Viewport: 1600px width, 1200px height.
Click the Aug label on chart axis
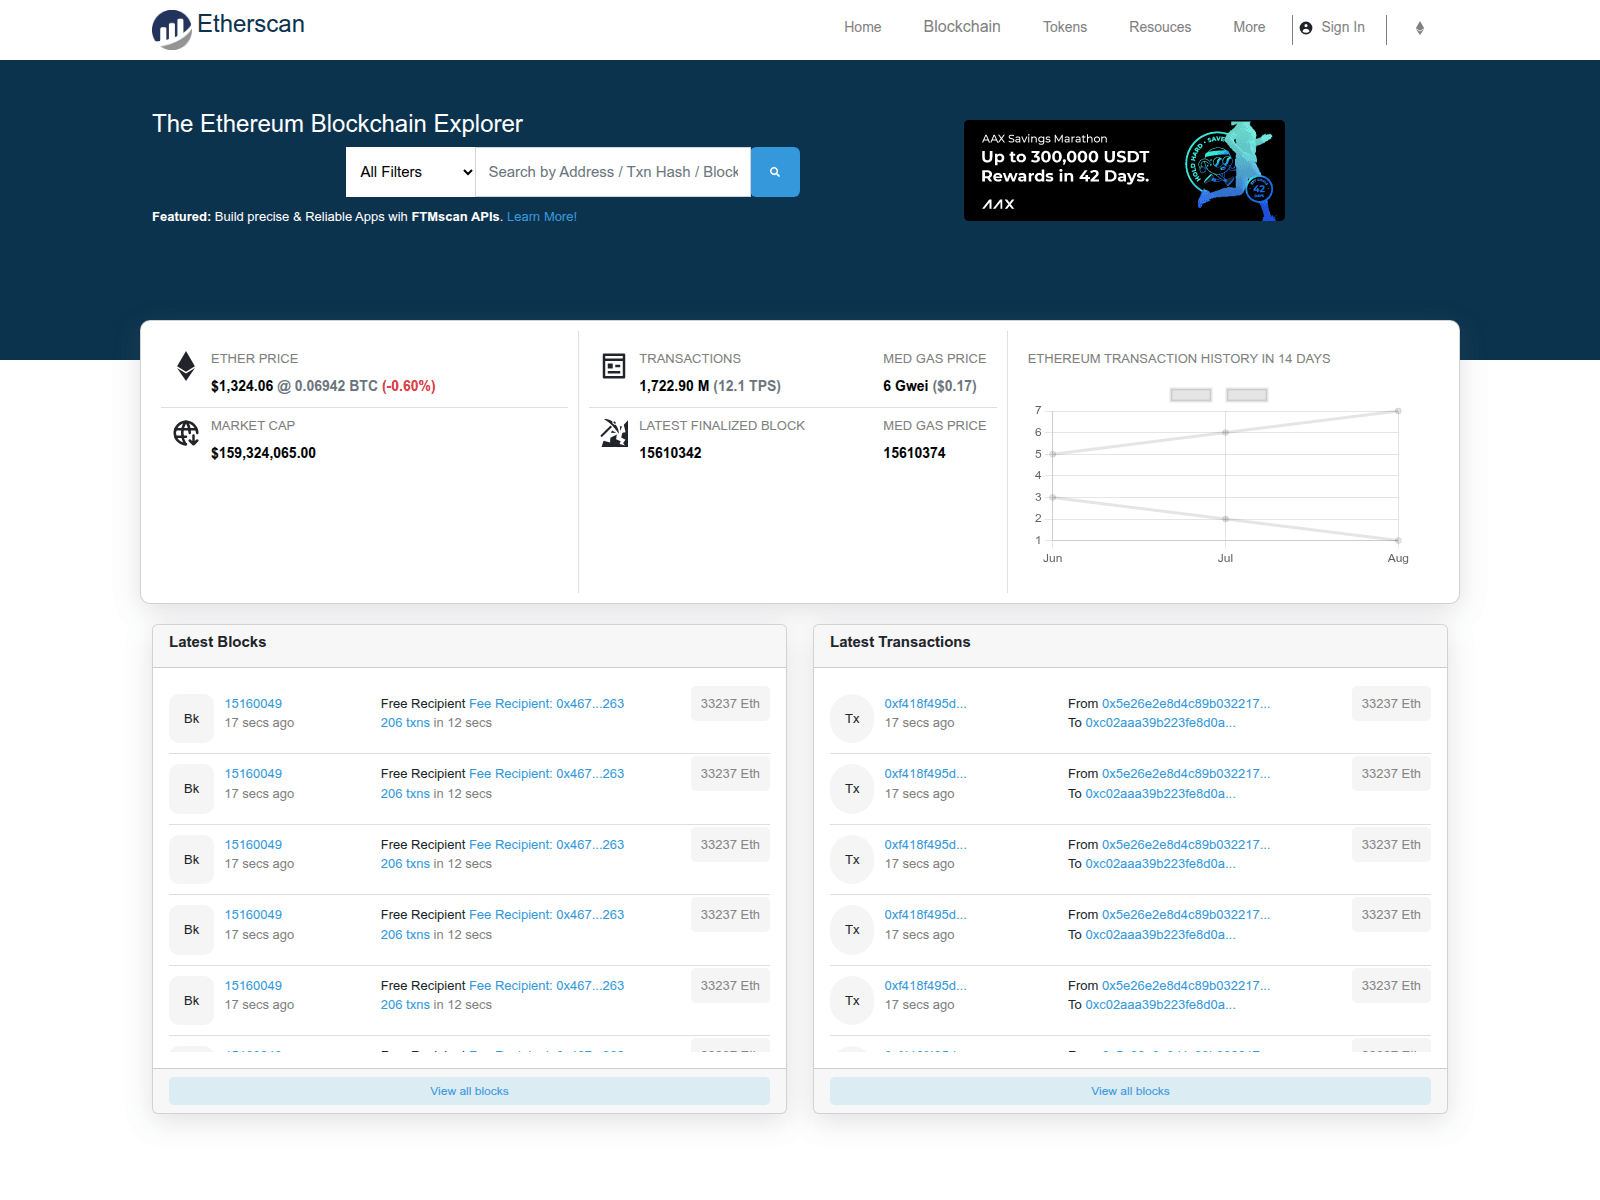point(1398,558)
